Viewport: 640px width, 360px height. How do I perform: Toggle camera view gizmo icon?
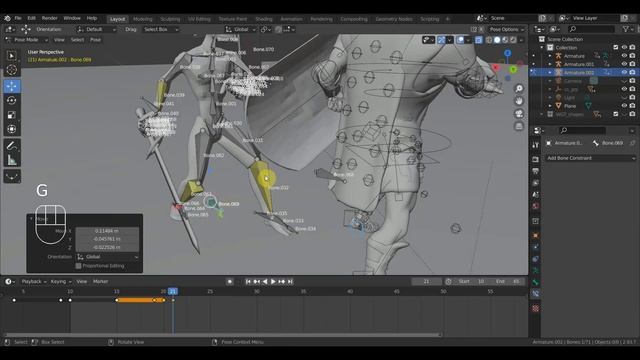coord(519,113)
